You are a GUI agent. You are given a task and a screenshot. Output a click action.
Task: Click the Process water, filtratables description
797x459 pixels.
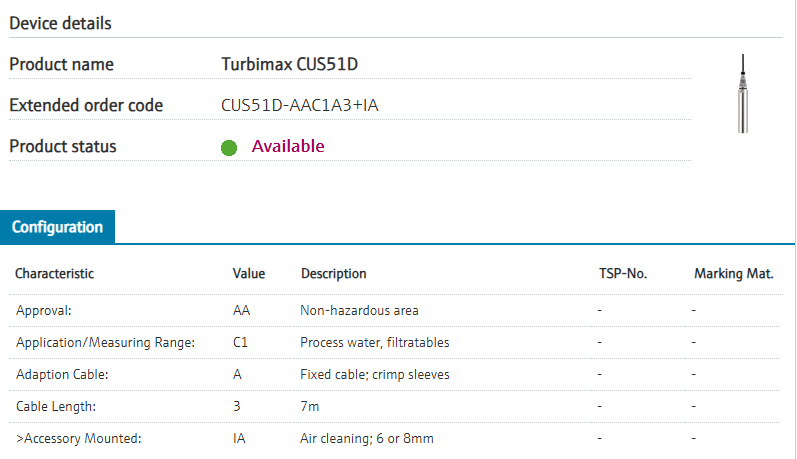[374, 342]
